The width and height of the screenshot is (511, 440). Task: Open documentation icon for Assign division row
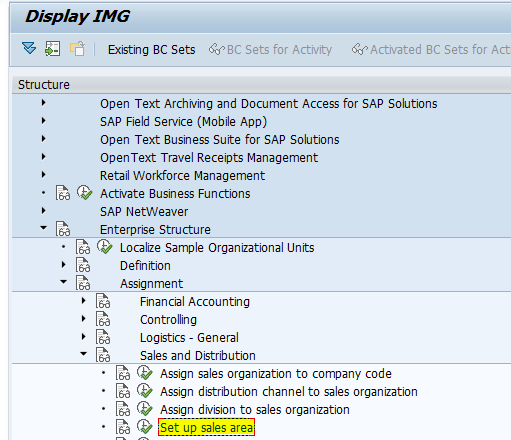[123, 409]
